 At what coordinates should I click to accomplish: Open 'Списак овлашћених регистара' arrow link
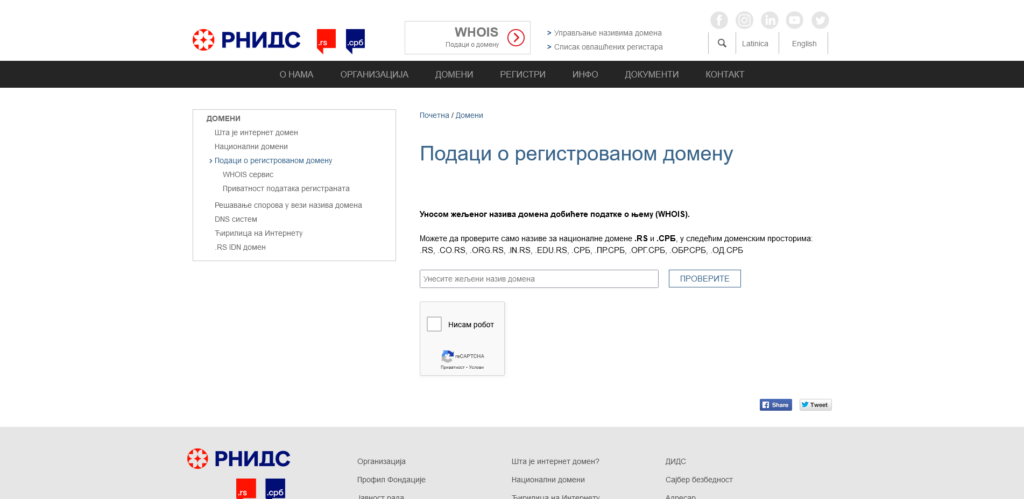point(608,47)
